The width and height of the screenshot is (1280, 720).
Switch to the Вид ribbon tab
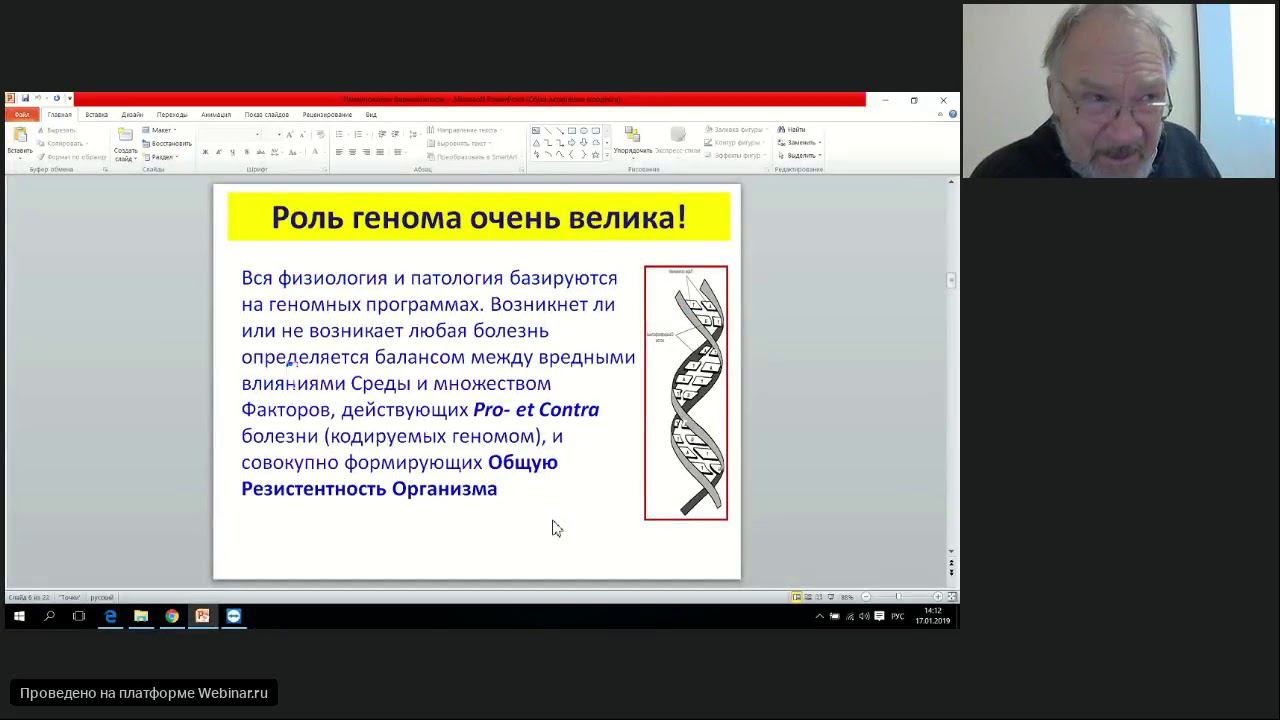(x=371, y=115)
